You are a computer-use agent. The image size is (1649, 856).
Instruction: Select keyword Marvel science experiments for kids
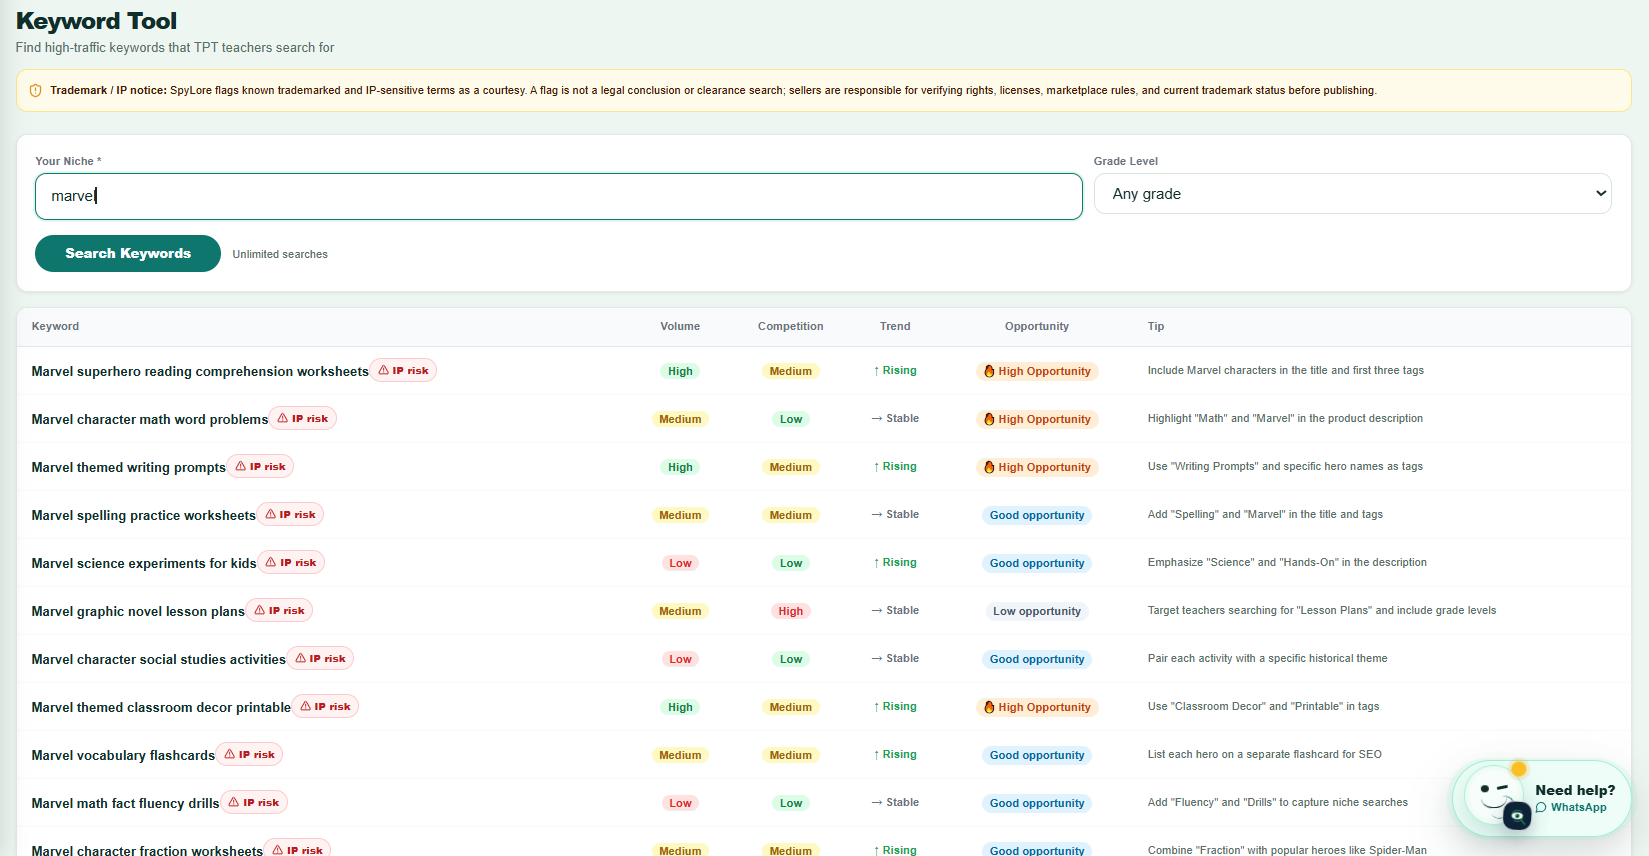point(144,564)
